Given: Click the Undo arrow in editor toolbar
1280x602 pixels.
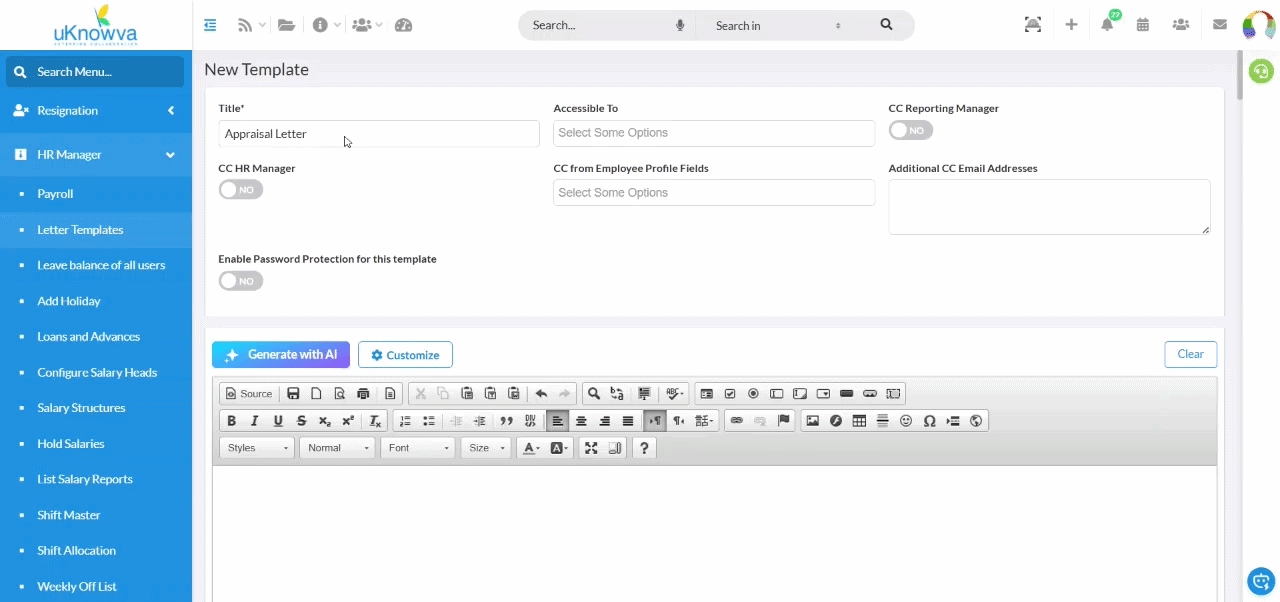Looking at the screenshot, I should click(x=541, y=393).
